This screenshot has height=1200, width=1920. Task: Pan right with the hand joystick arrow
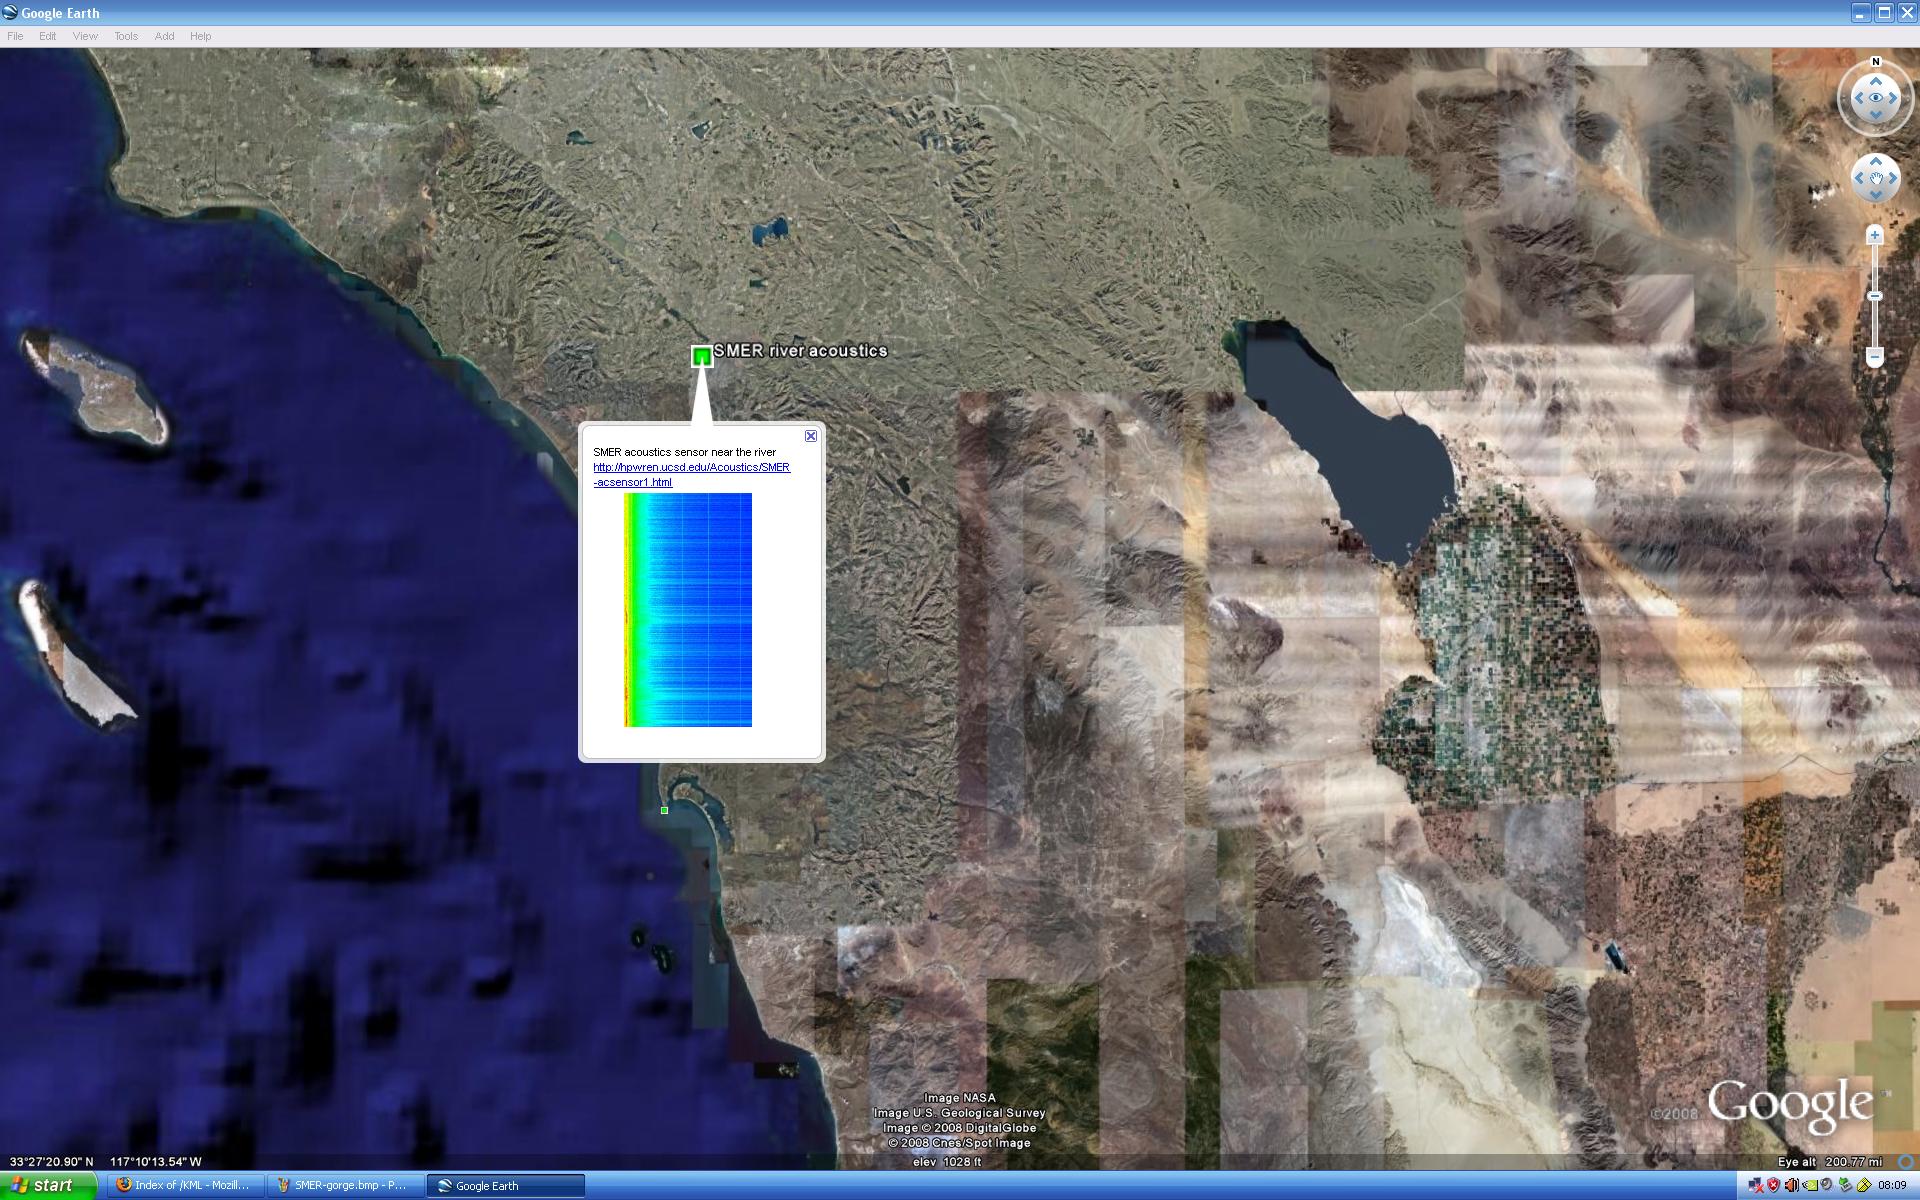[1893, 178]
